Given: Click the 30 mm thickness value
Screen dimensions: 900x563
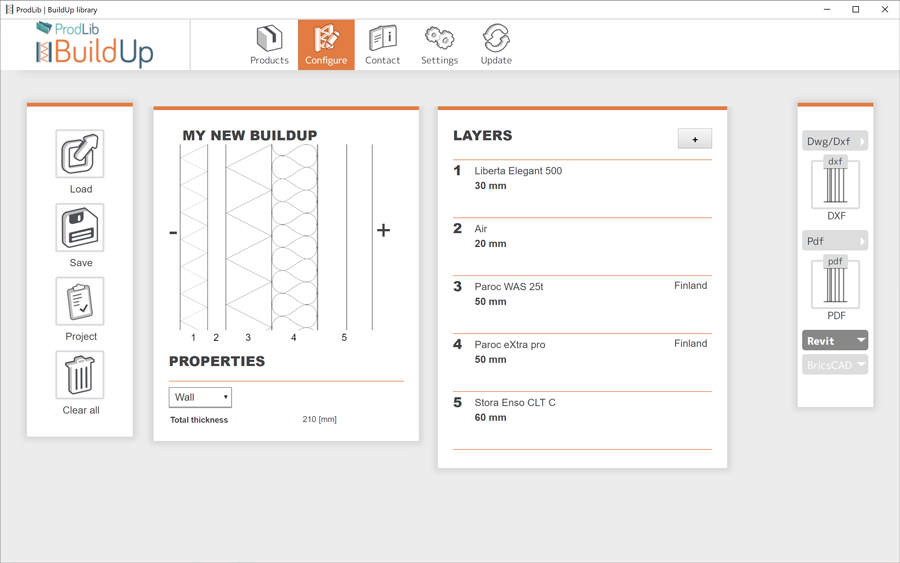Looking at the screenshot, I should 490,186.
